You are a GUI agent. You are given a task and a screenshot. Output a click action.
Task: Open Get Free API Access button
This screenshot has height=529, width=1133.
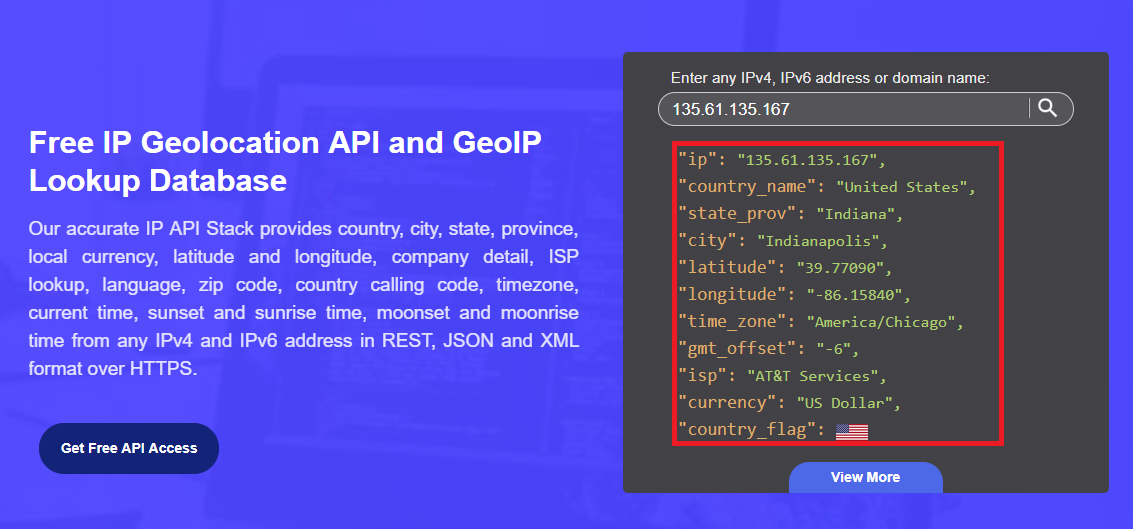[129, 448]
